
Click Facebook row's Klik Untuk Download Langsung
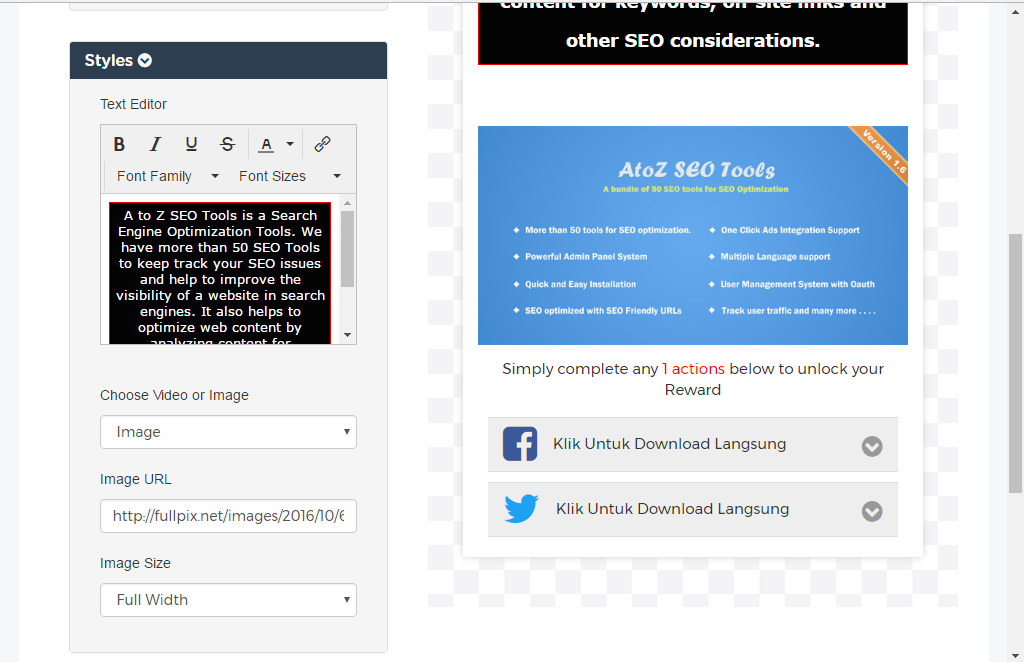(669, 444)
